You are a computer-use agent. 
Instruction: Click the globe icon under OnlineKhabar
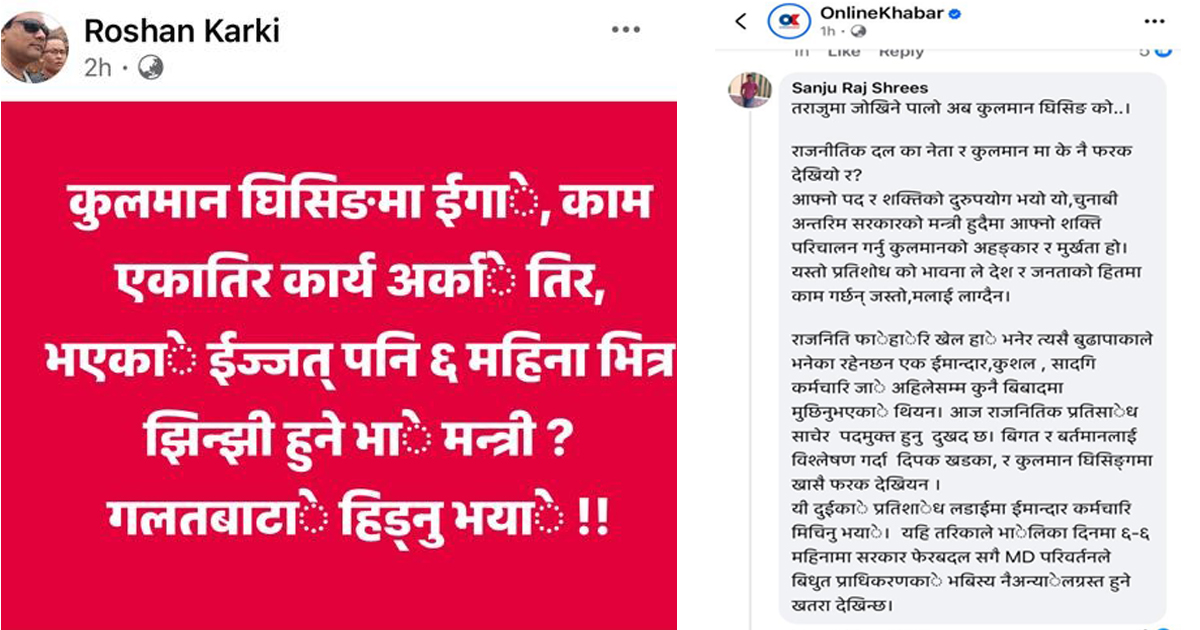(x=852, y=32)
